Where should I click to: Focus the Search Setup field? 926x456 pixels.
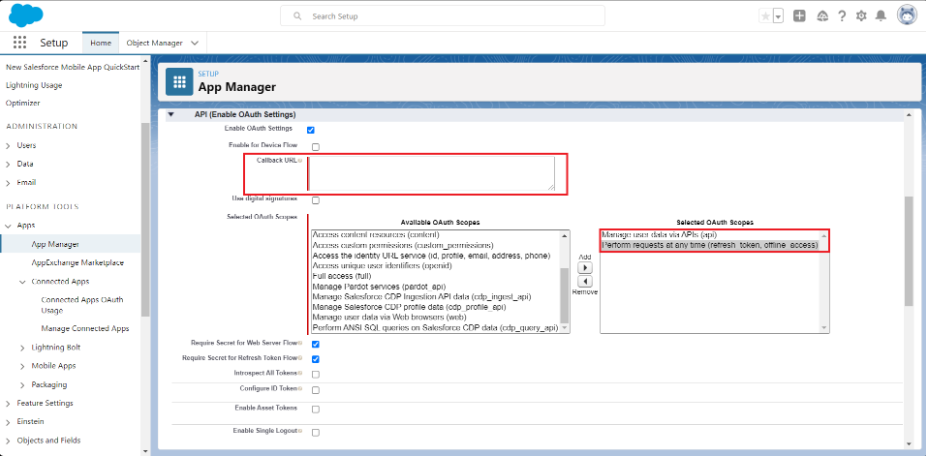[442, 16]
